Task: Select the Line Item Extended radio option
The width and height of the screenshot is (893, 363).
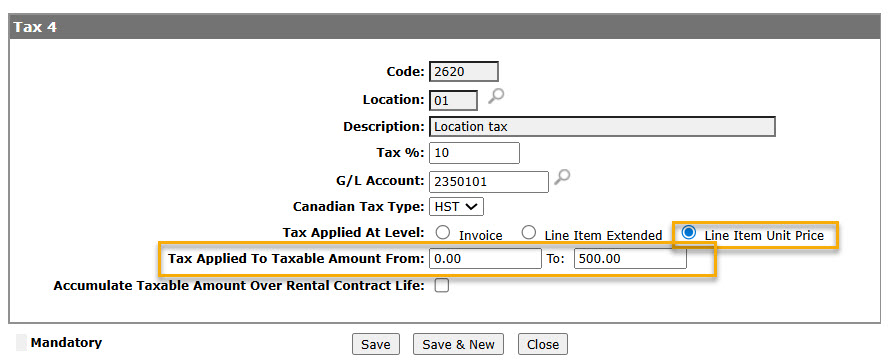Action: 529,233
